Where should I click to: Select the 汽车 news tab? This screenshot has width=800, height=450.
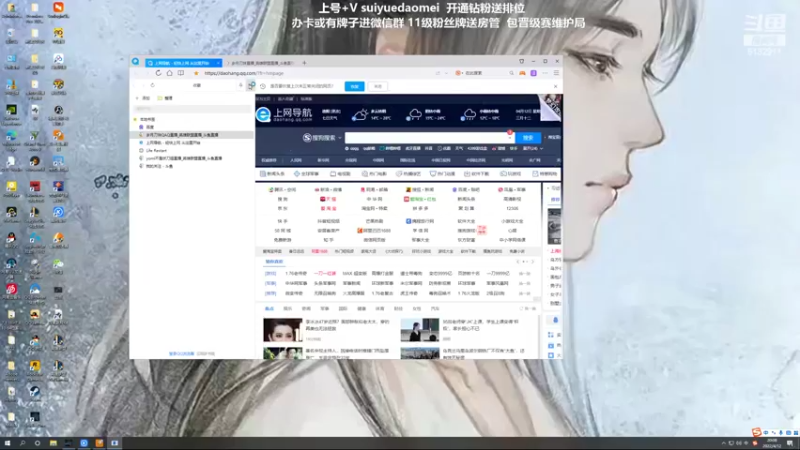click(x=435, y=309)
